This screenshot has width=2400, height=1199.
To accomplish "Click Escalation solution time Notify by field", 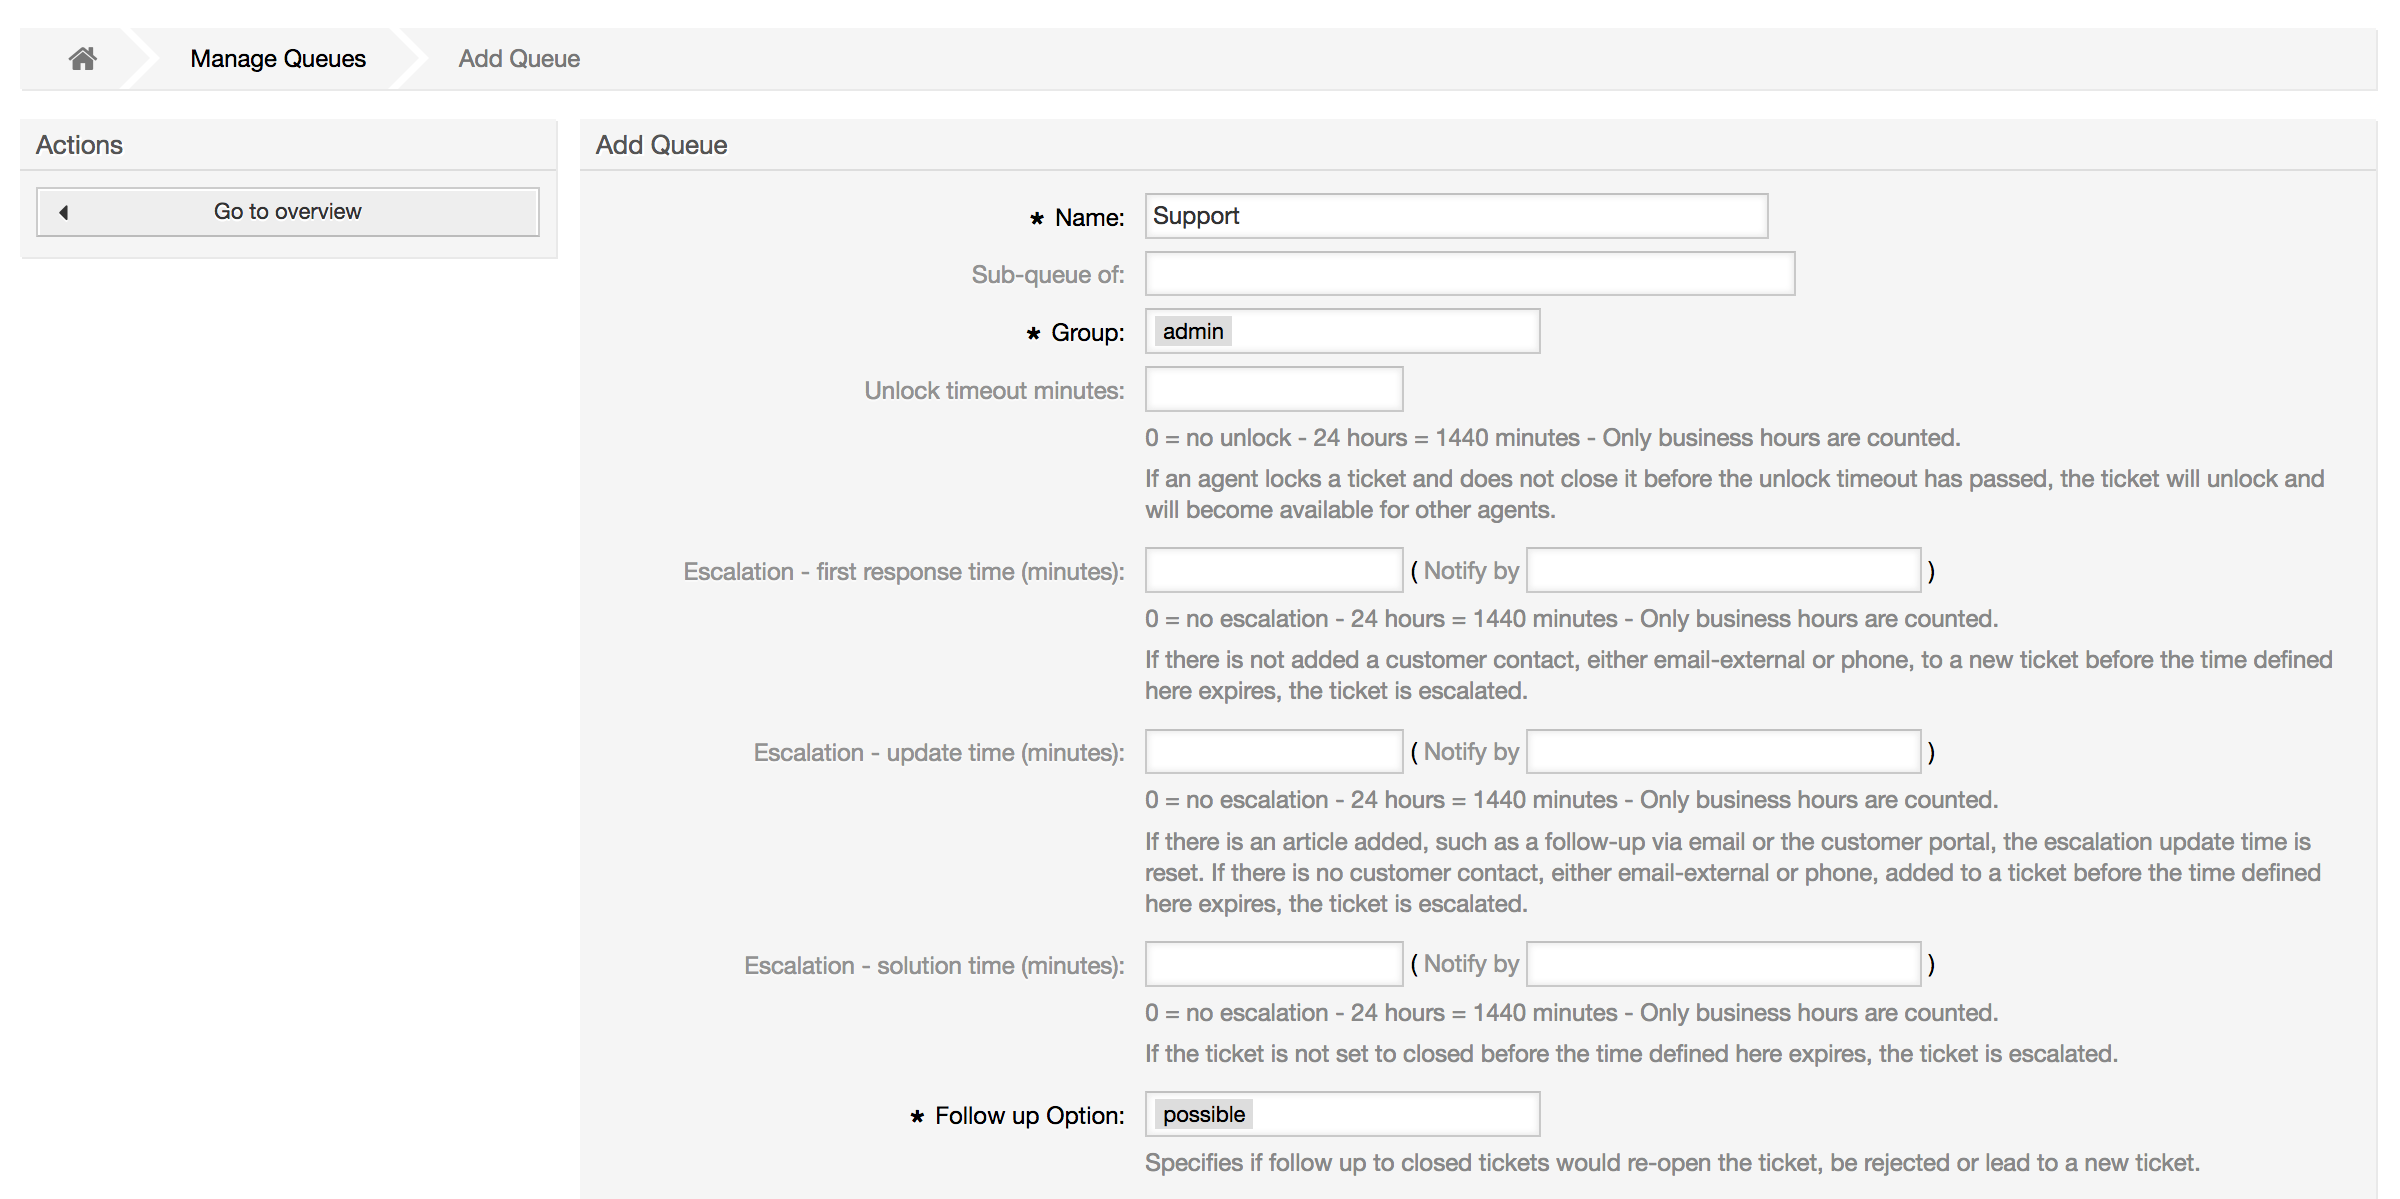I will [1728, 966].
